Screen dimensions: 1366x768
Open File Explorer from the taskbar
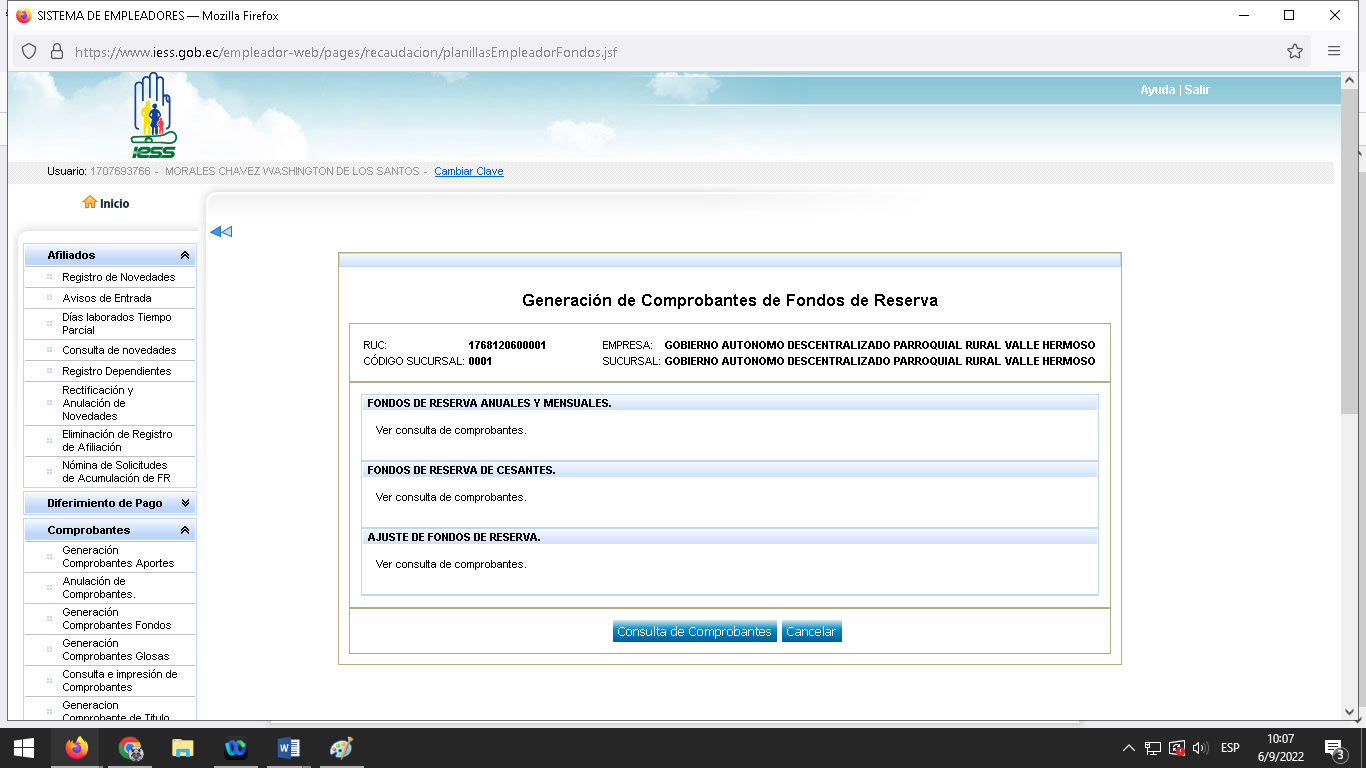coord(183,748)
